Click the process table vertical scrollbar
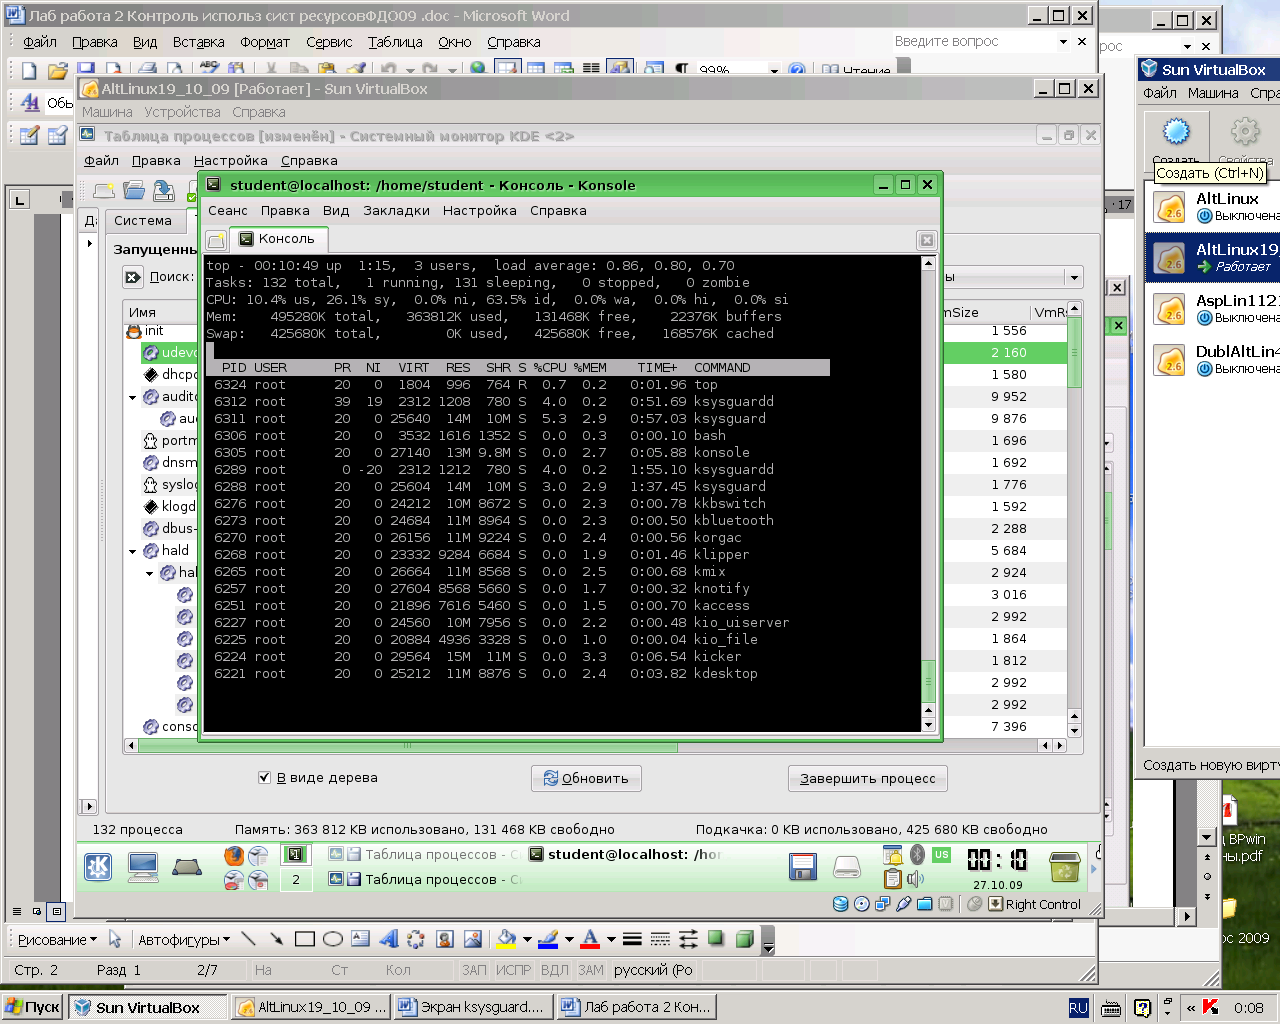 click(1074, 519)
